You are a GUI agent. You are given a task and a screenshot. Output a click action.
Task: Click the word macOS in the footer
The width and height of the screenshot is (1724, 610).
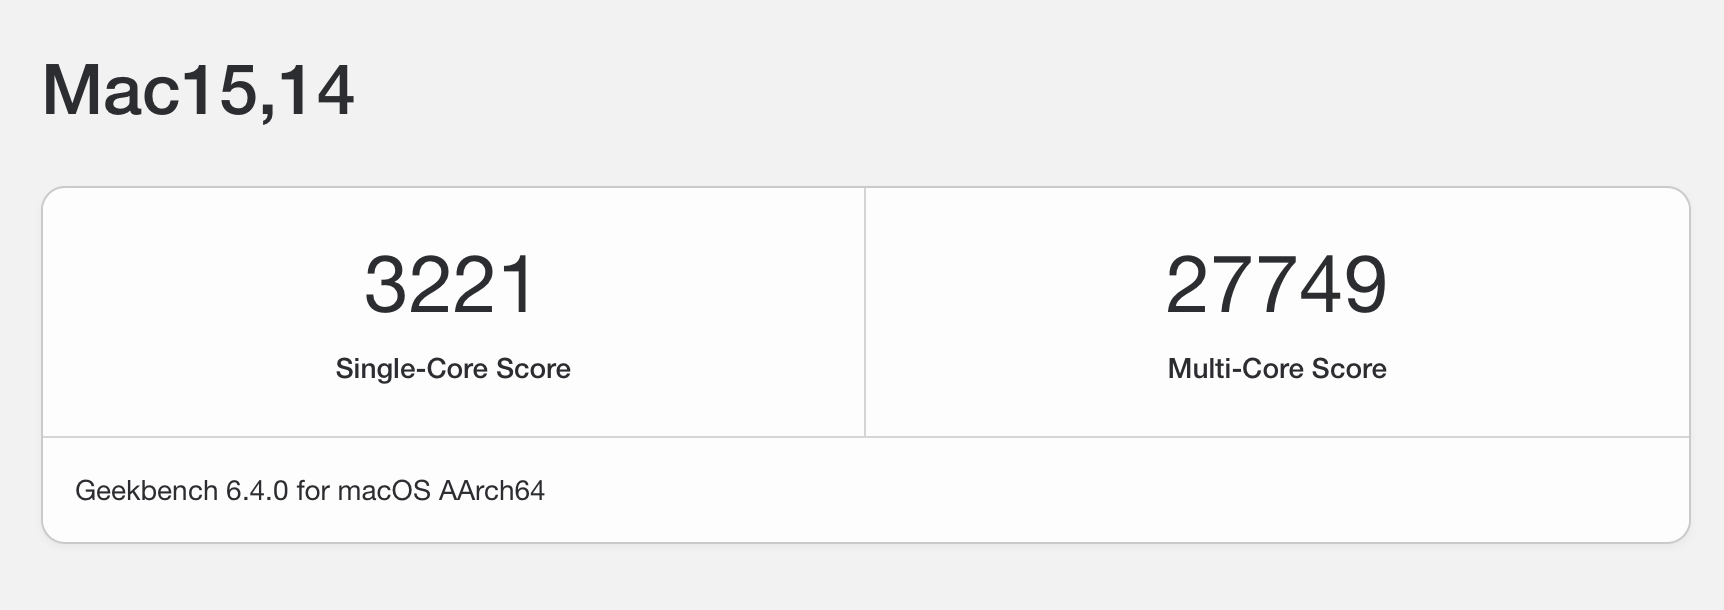(x=384, y=491)
